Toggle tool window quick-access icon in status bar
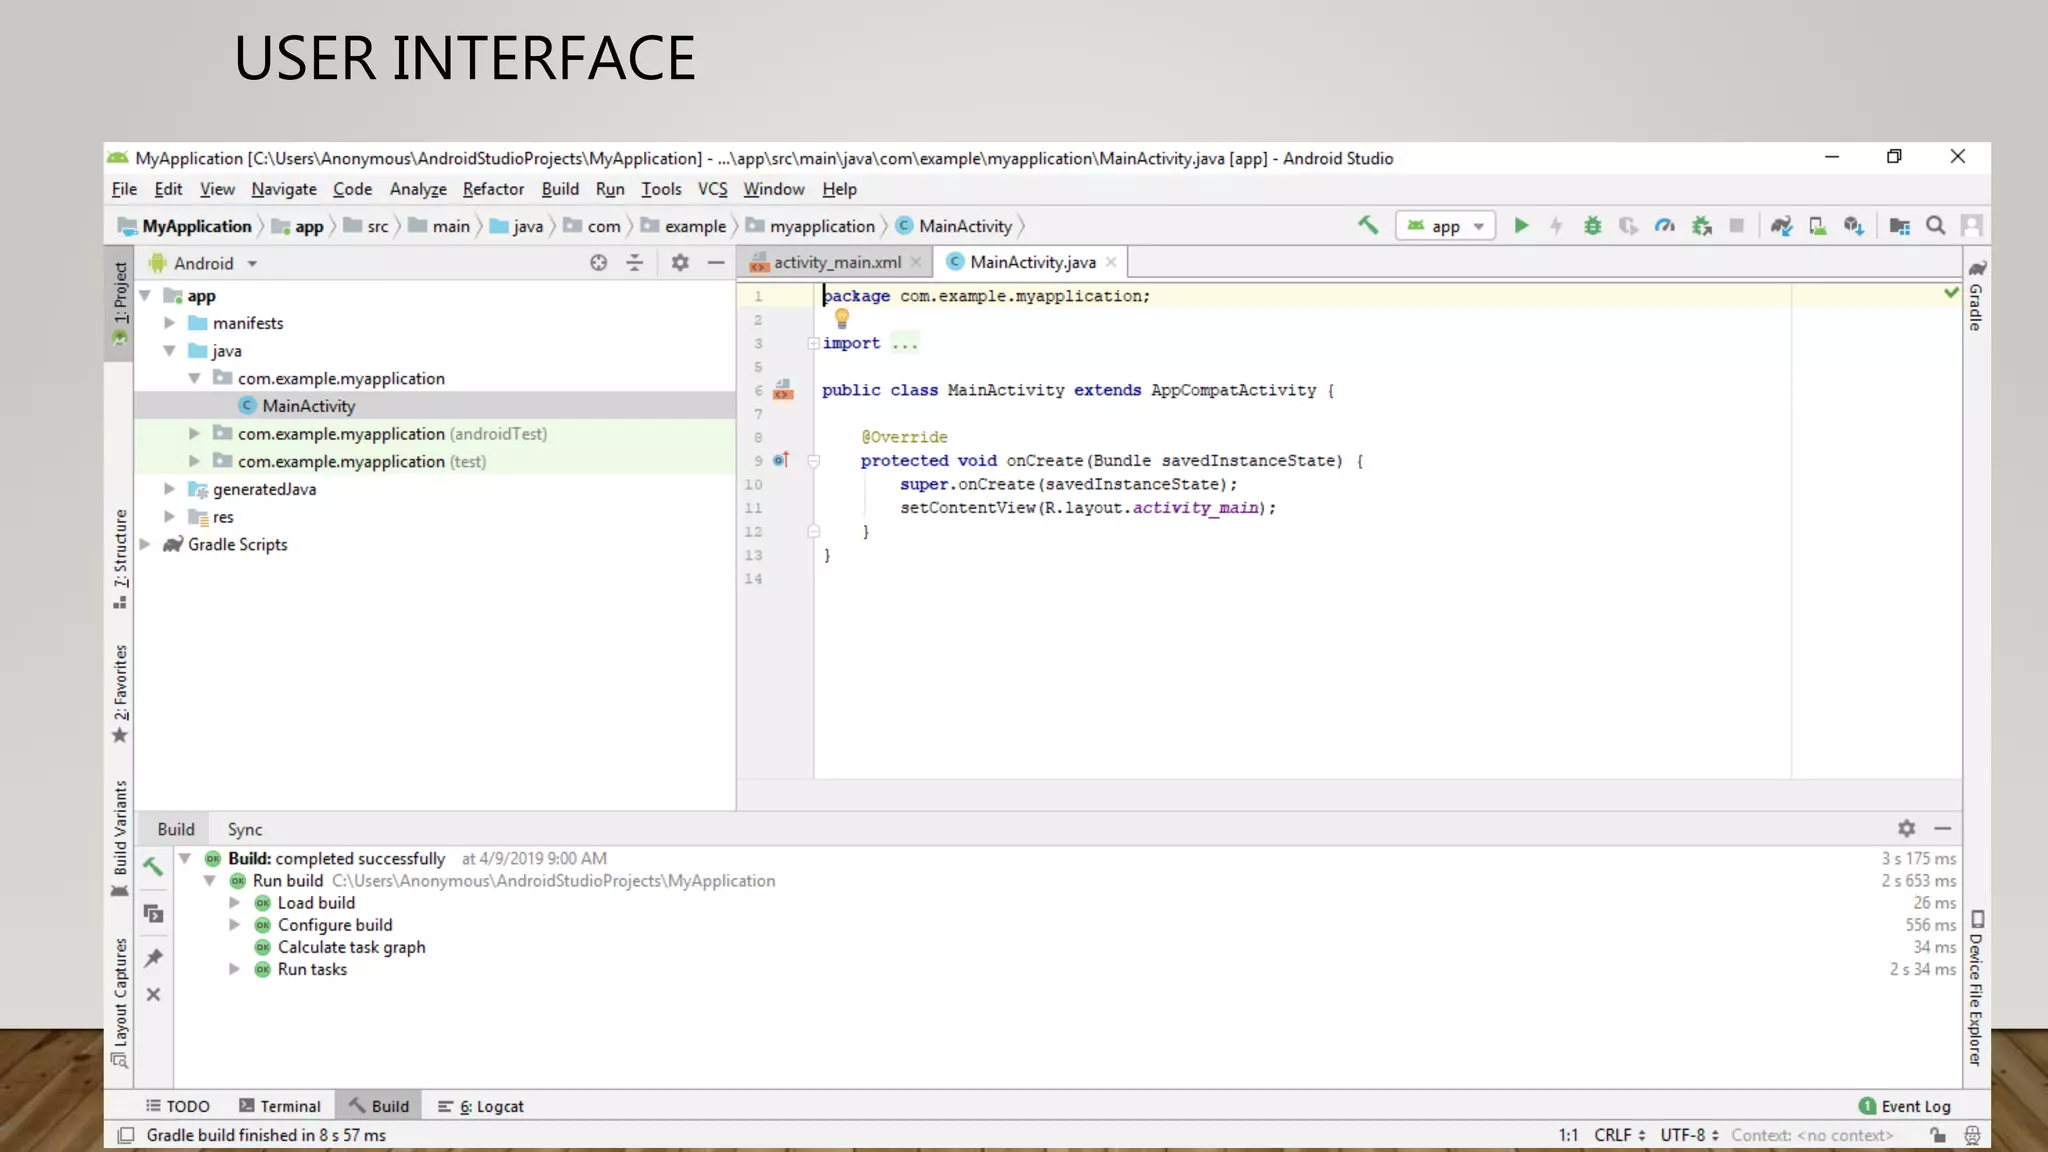2048x1152 pixels. [x=126, y=1135]
